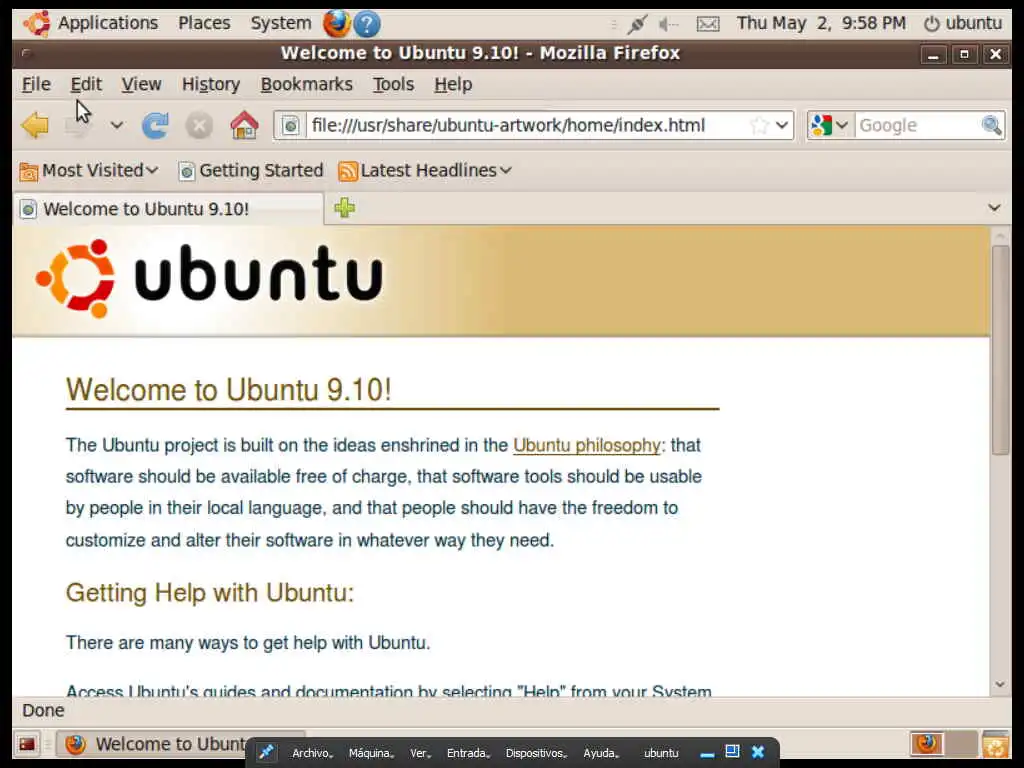Open the search engine selector dropdown
This screenshot has height=768, width=1024.
point(830,125)
